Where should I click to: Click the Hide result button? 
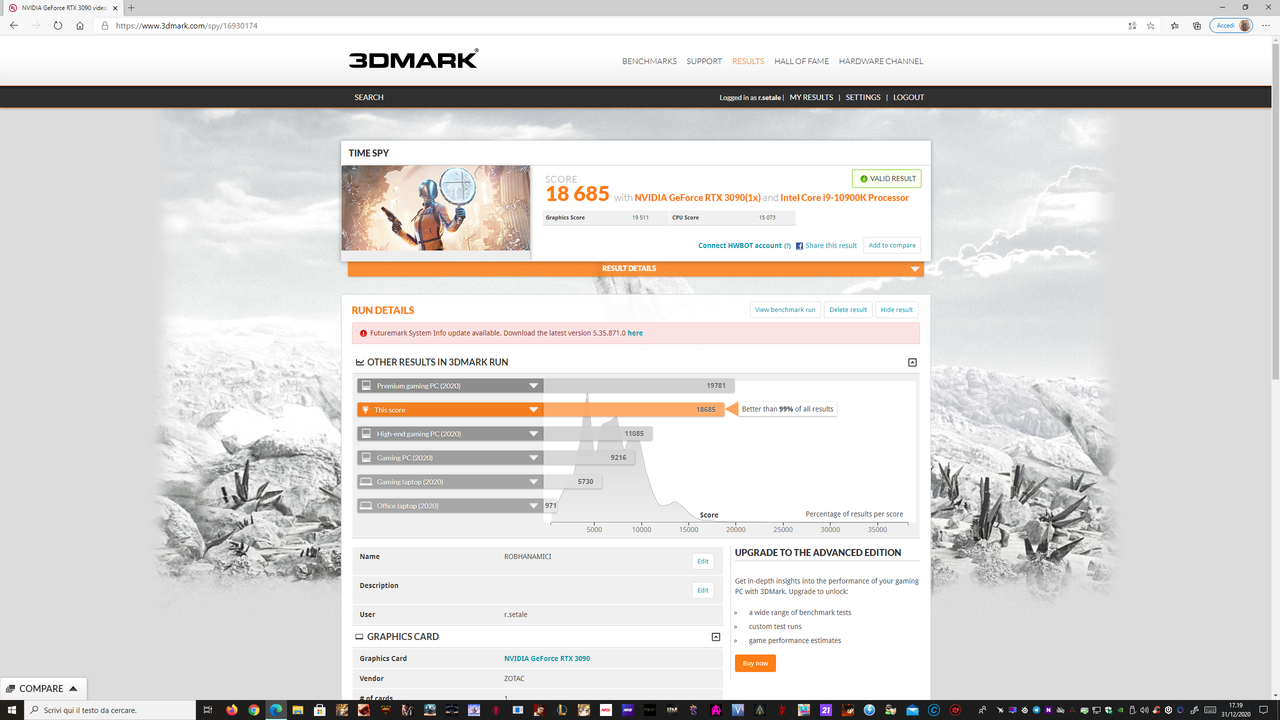click(896, 309)
